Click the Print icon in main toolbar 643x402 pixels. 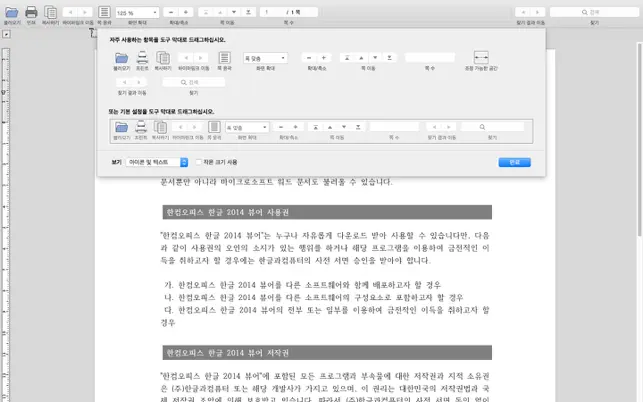point(31,12)
